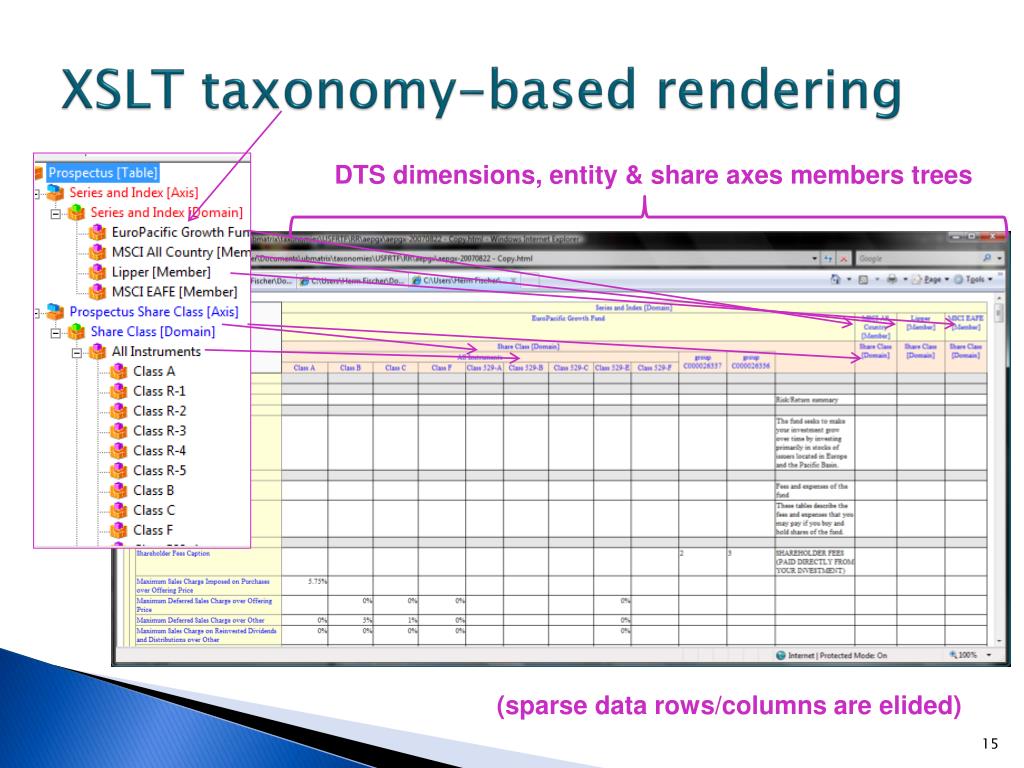Screen dimensions: 1024x768
Task: Click the Class F tree icon
Action: pos(118,530)
